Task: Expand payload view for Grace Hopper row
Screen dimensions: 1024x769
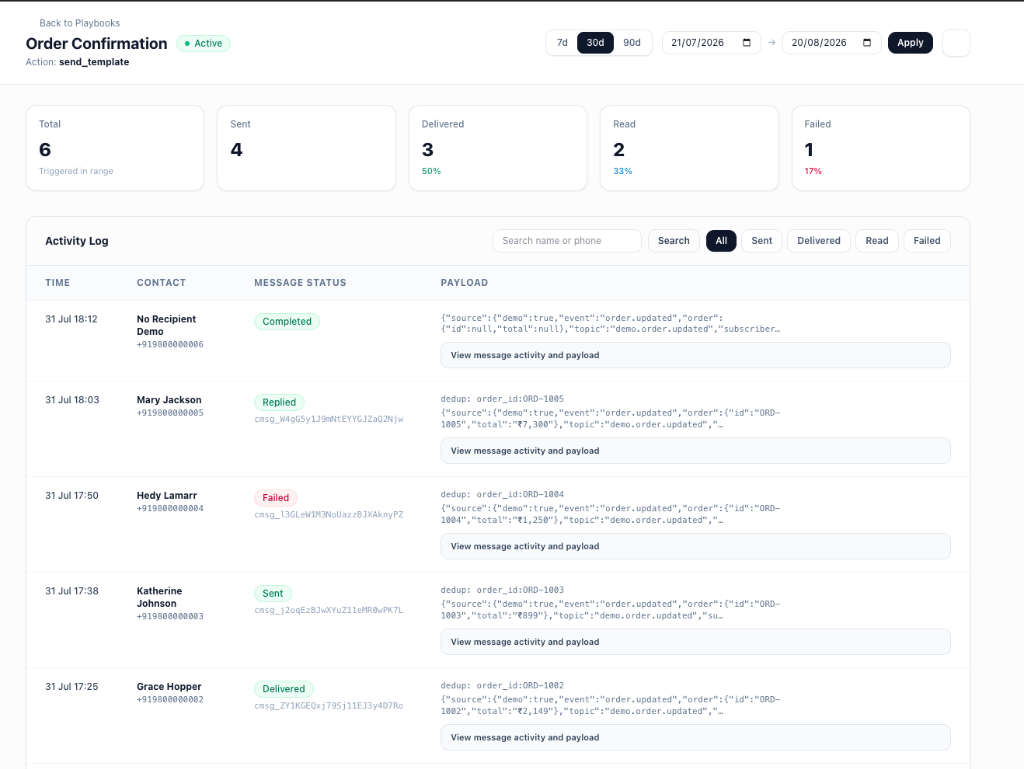Action: click(696, 738)
